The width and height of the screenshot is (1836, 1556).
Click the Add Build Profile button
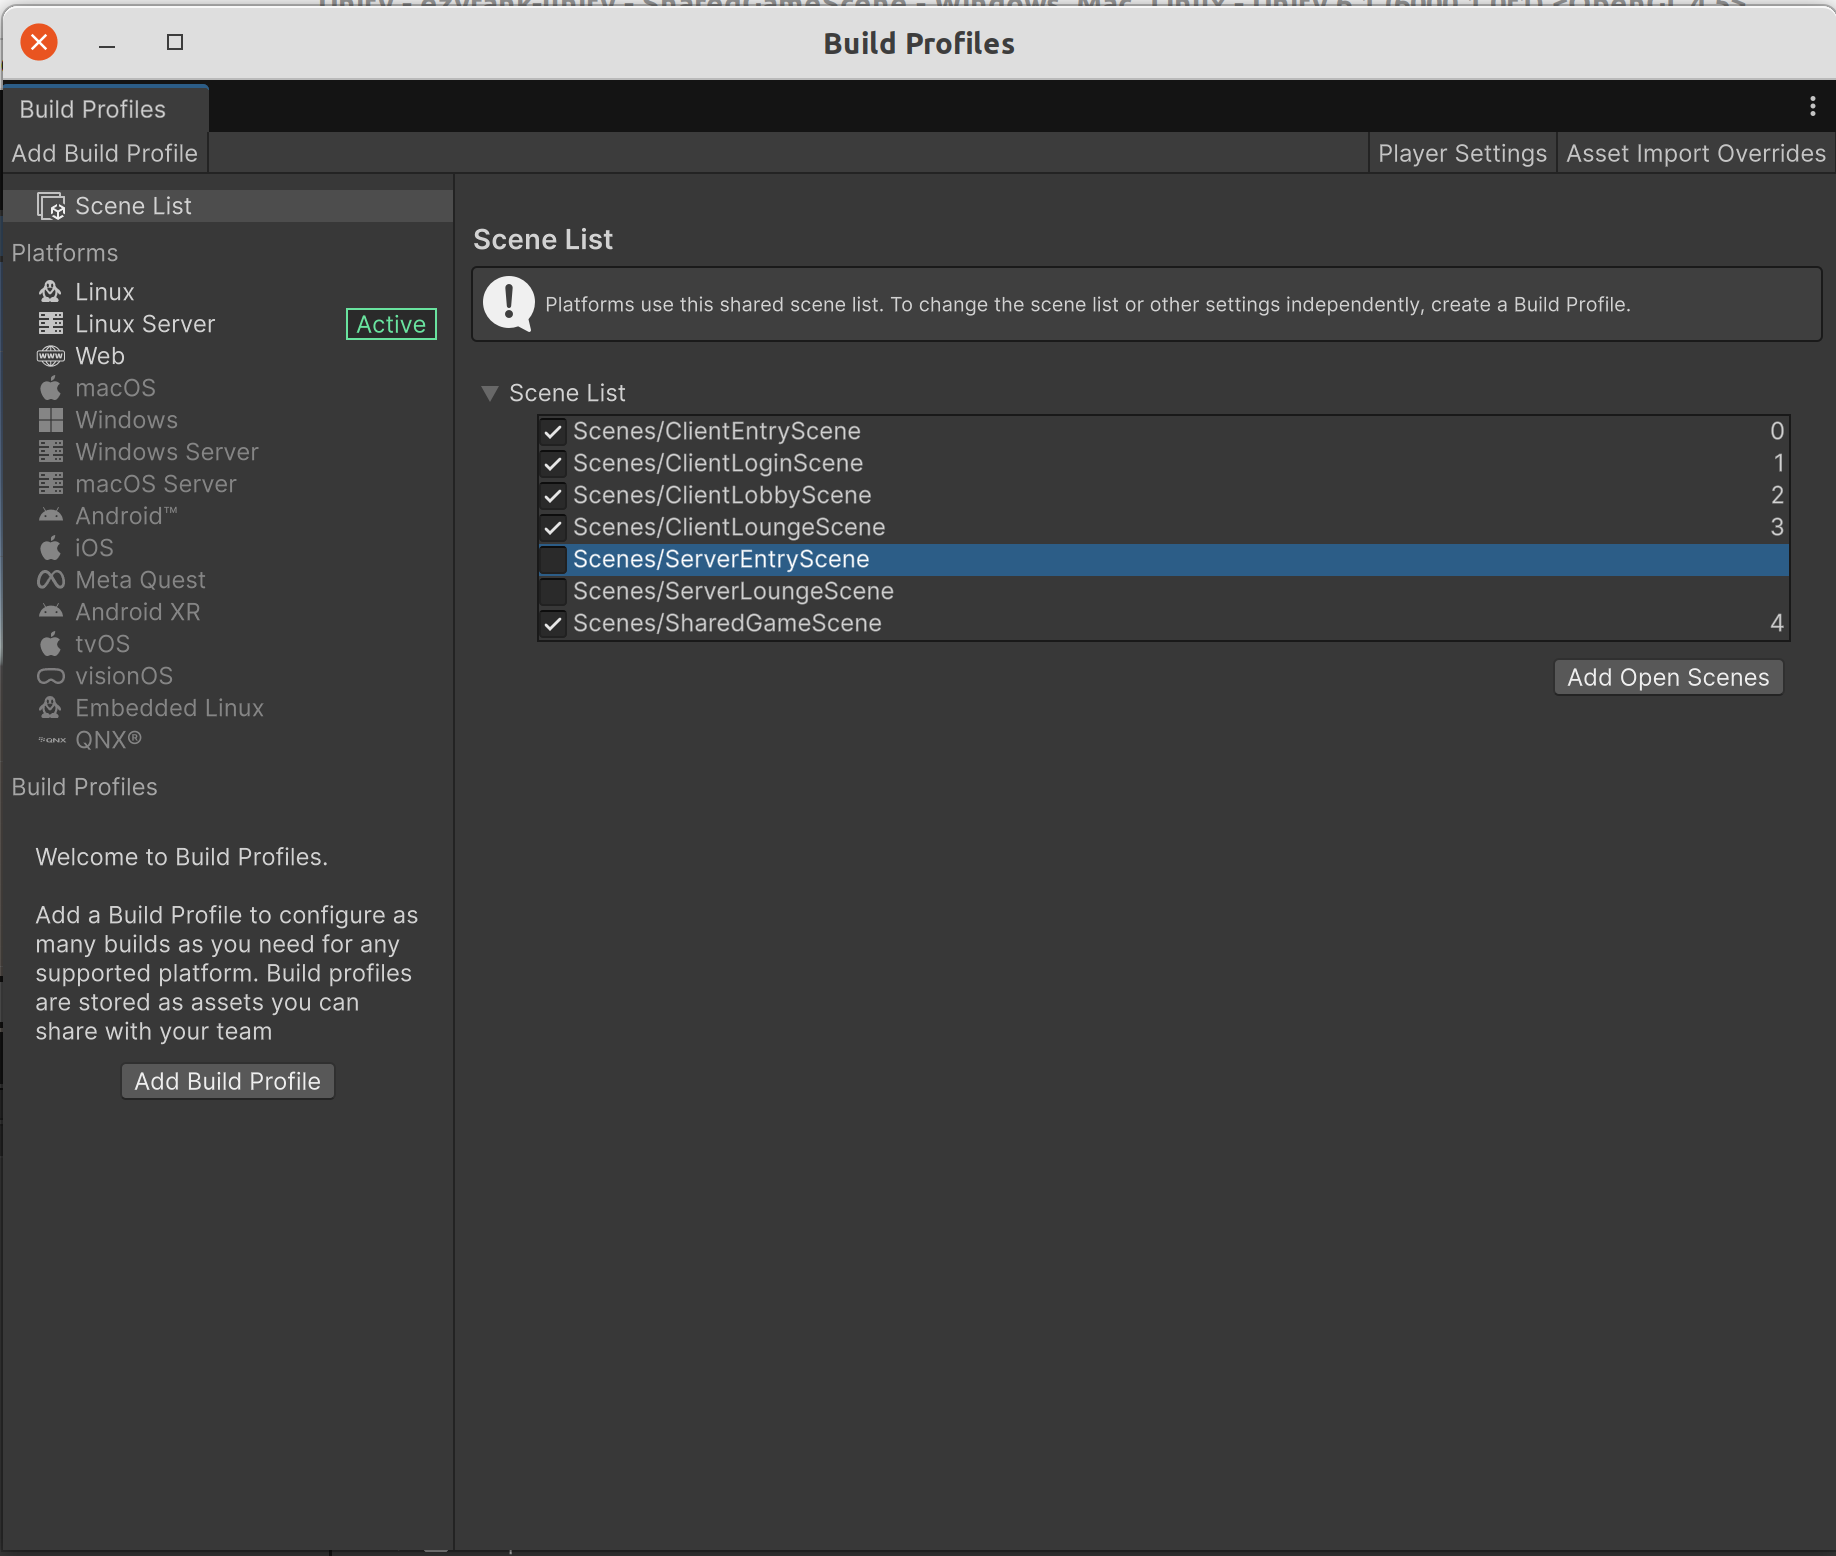pyautogui.click(x=226, y=1080)
